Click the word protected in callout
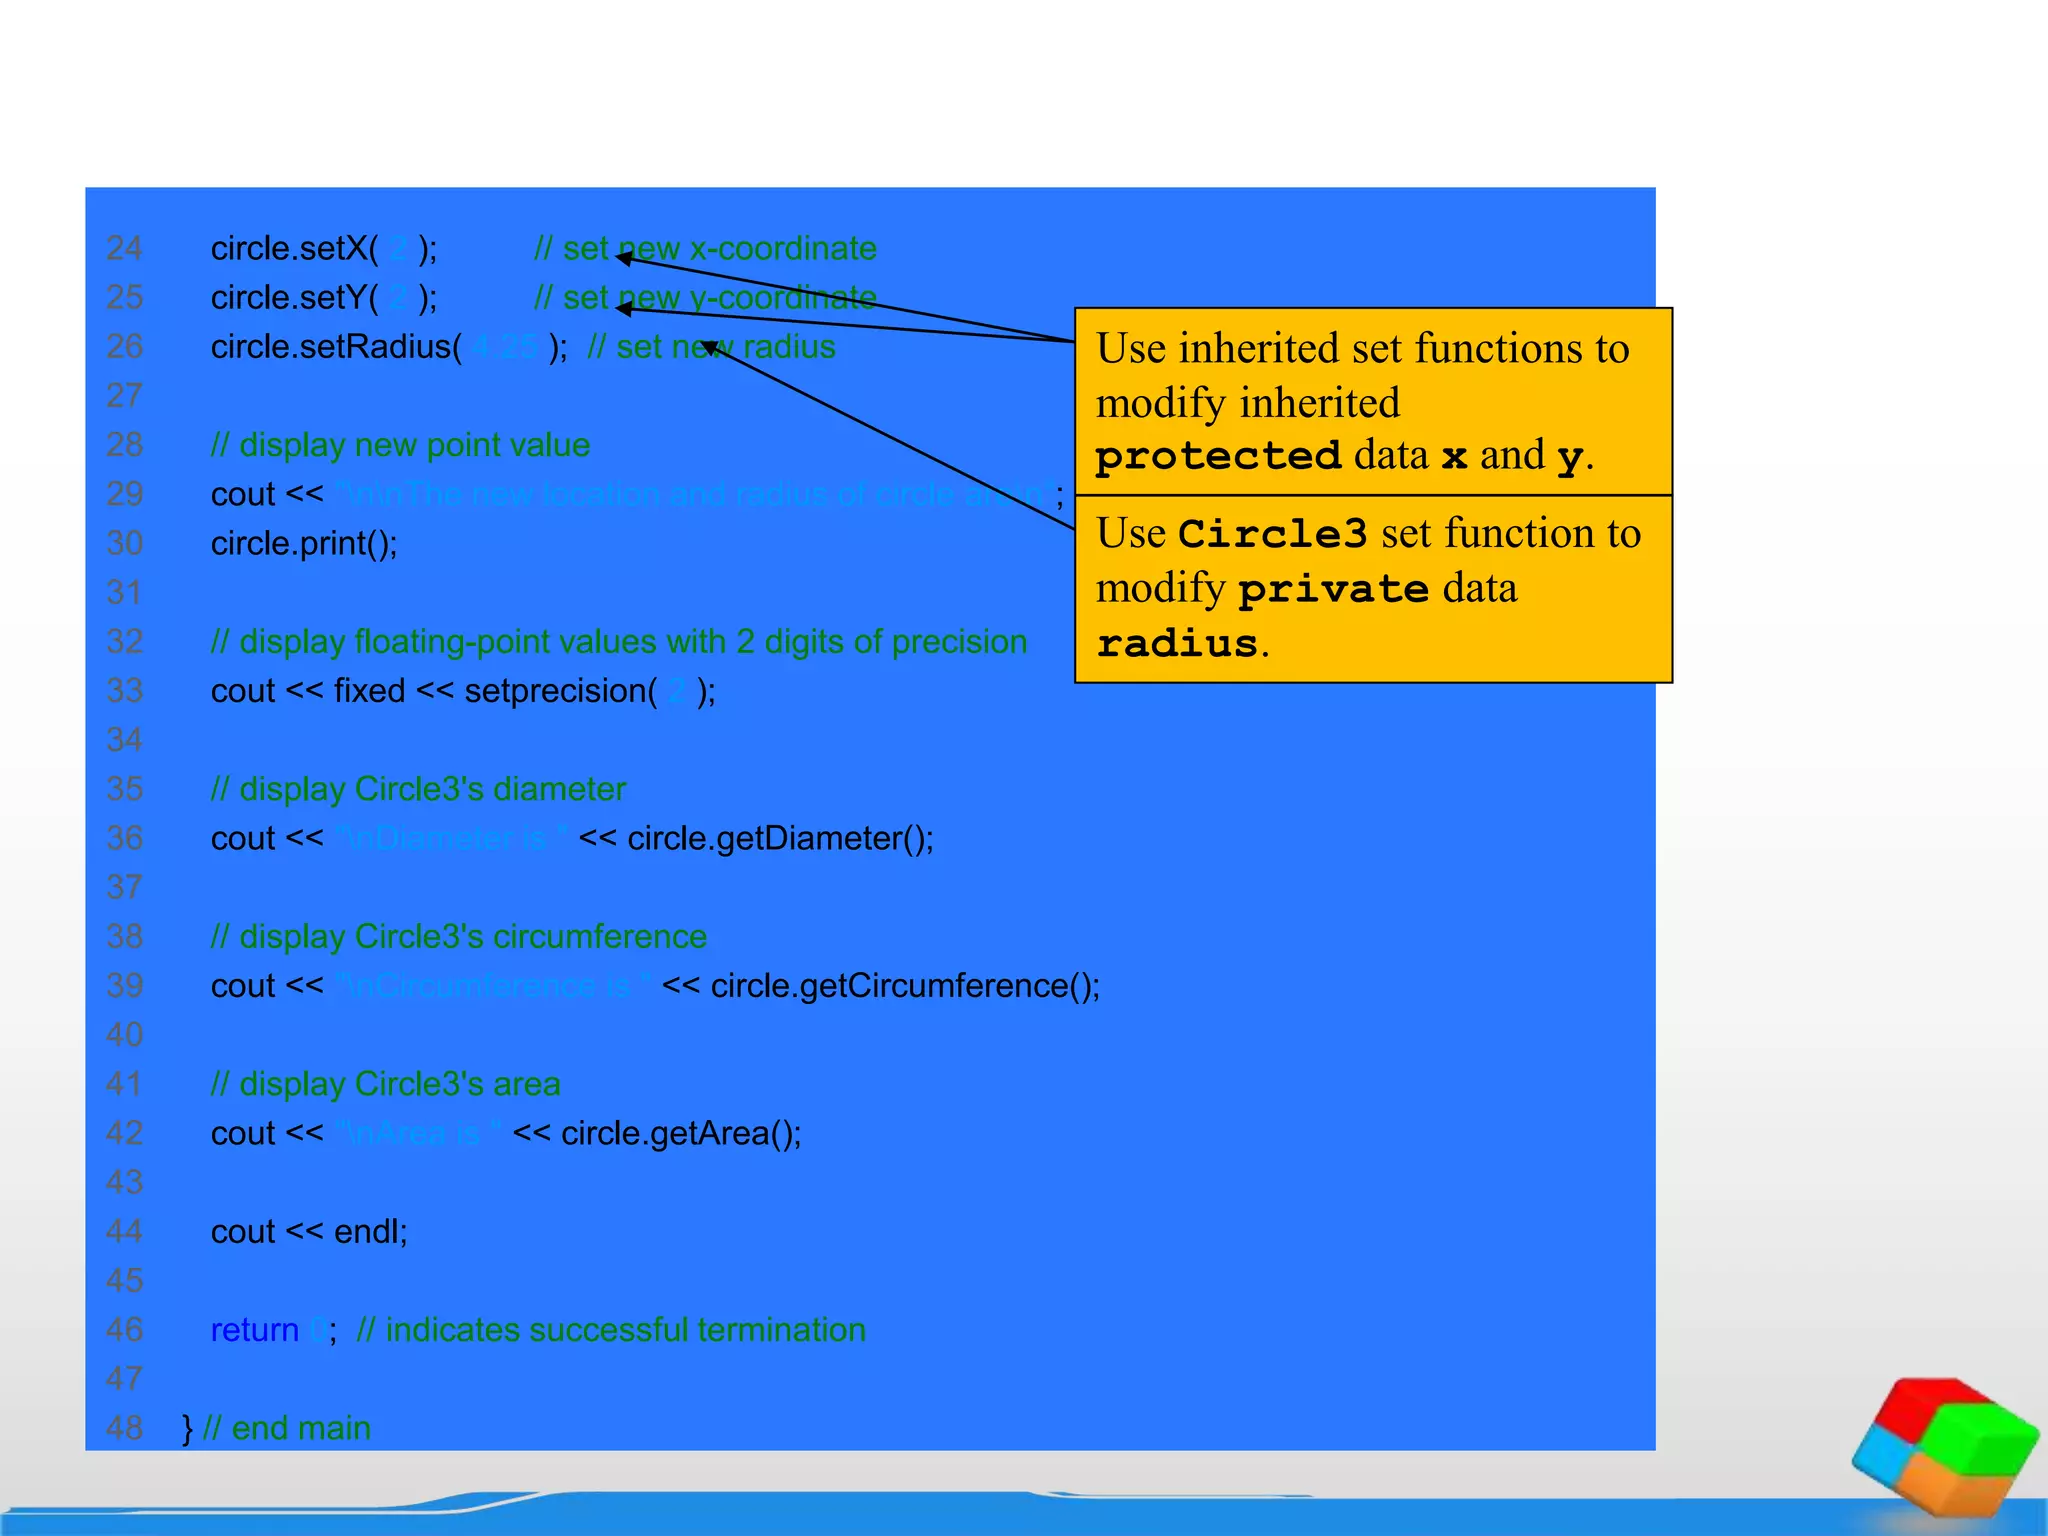Screen dimensions: 2048x1536 tap(1217, 457)
